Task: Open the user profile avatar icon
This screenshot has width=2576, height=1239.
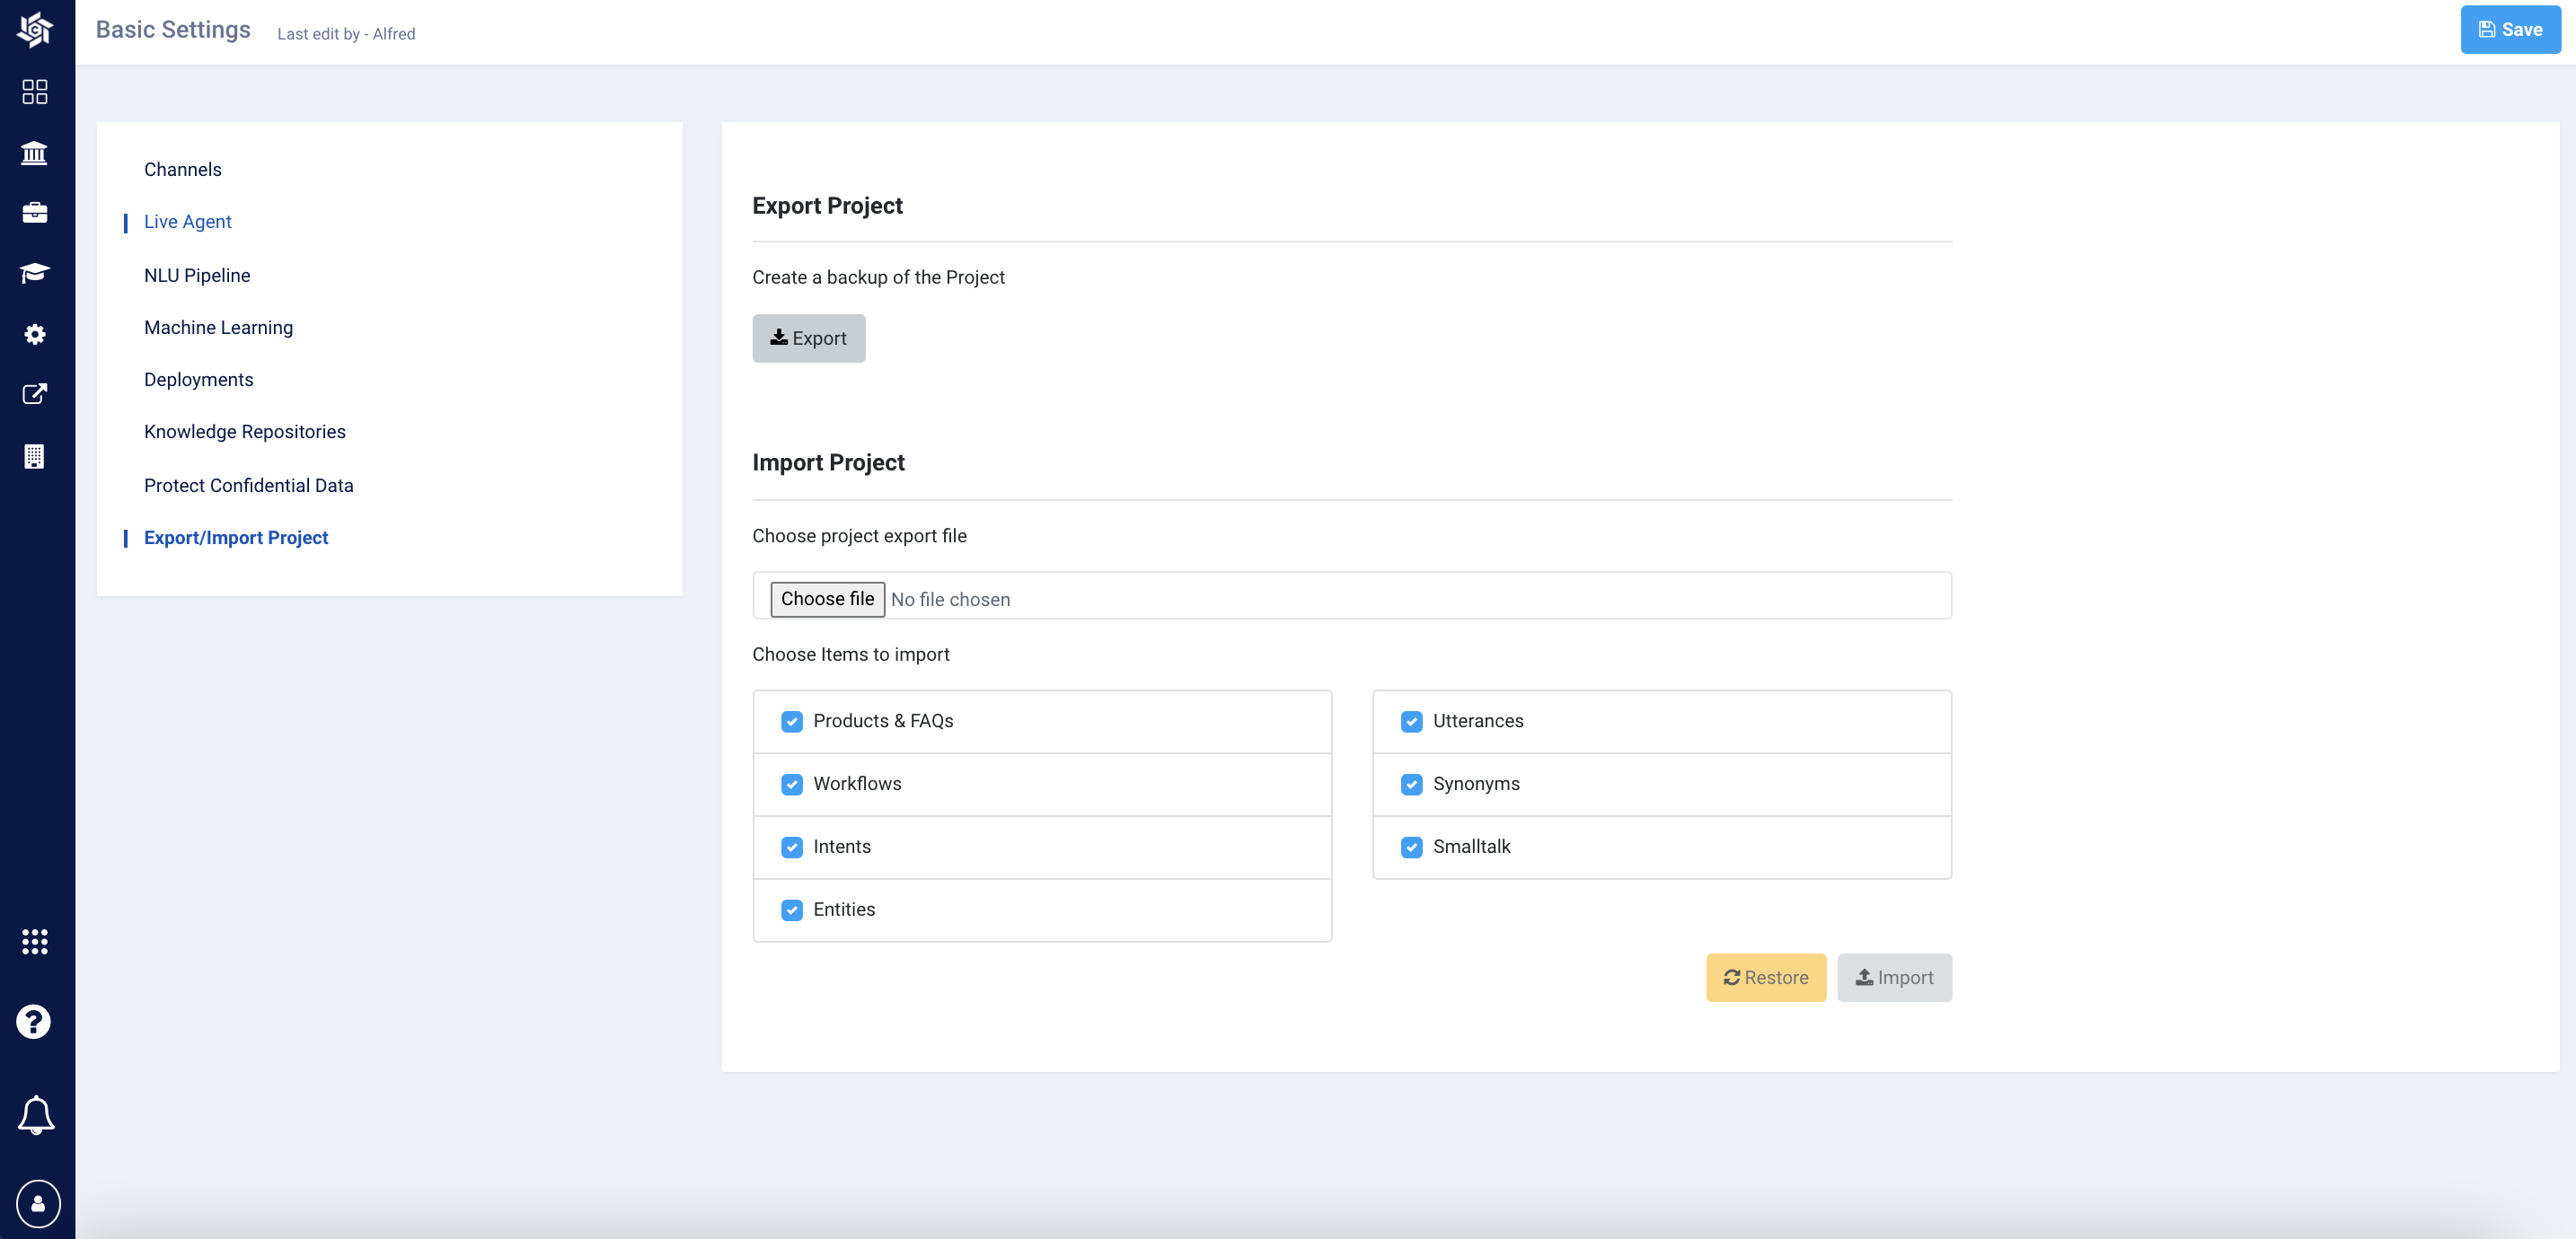Action: coord(38,1203)
